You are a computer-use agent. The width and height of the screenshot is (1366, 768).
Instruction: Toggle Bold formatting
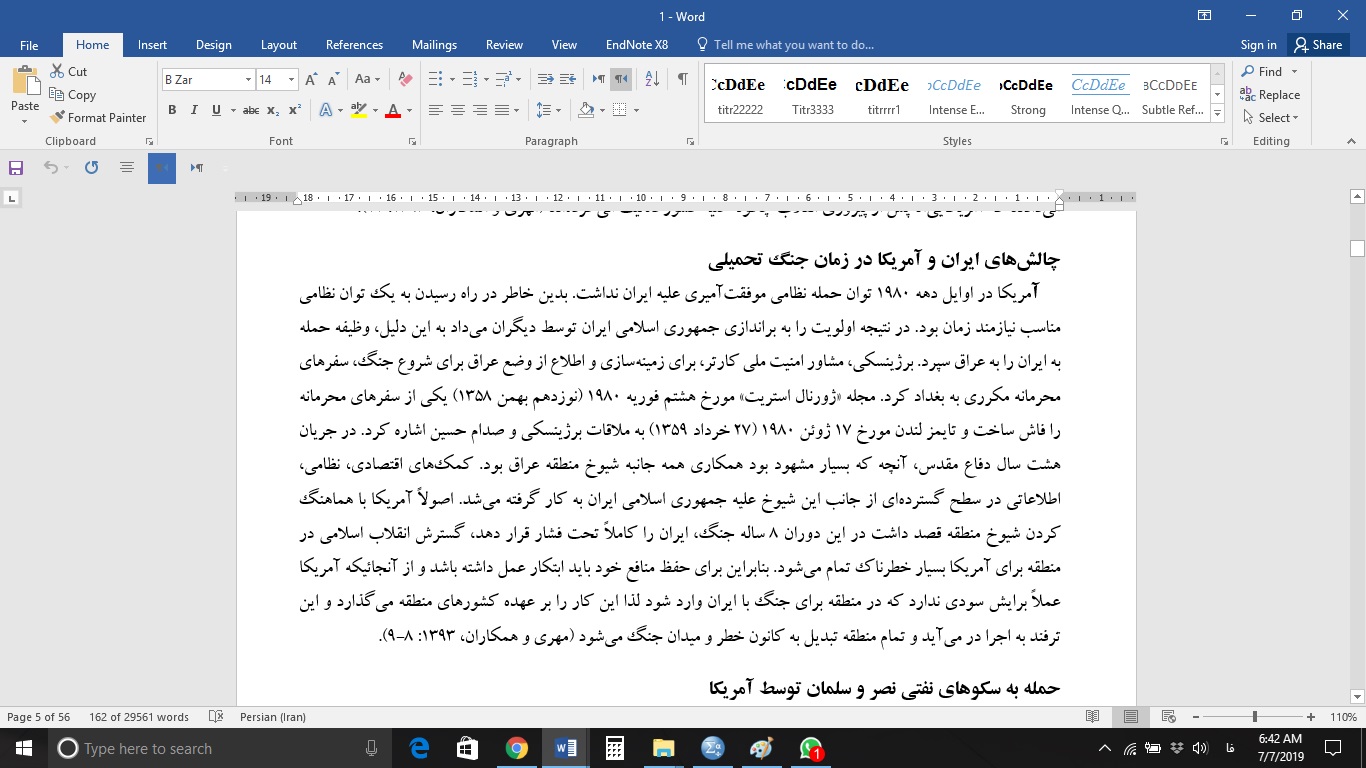172,110
